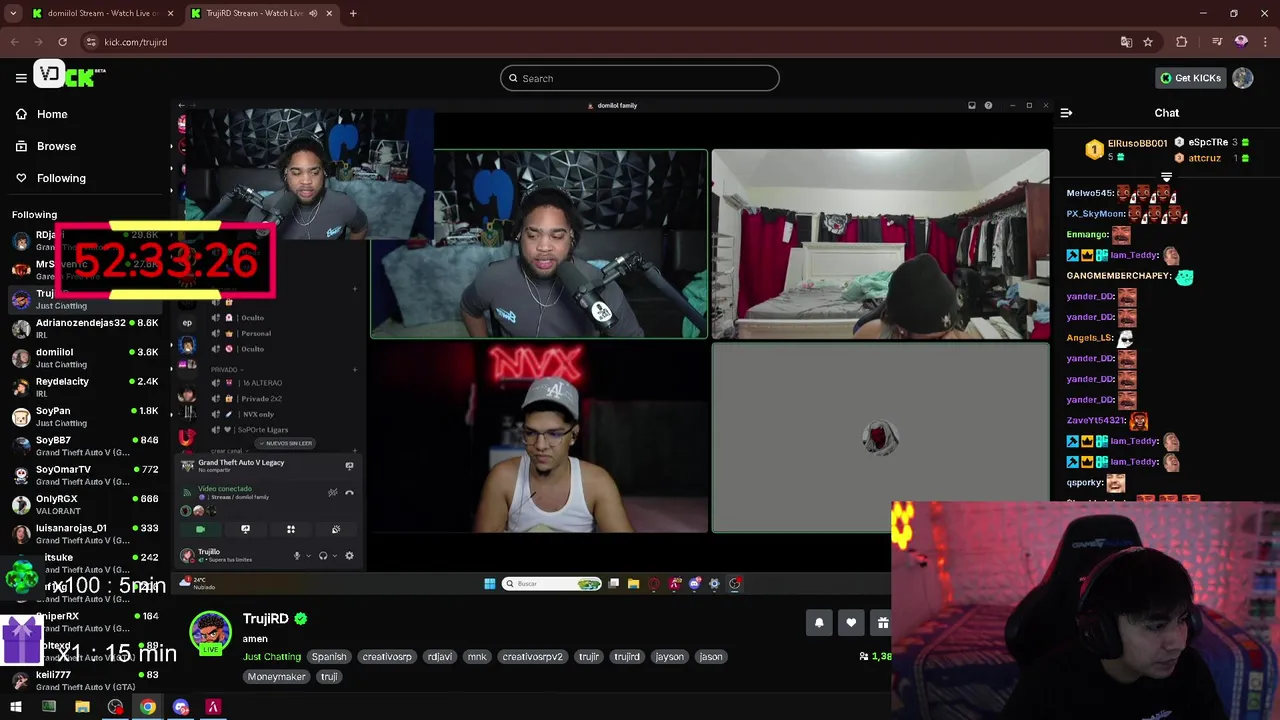This screenshot has height=720, width=1280.
Task: Open luisanarojas_01 channel in sidebar
Action: coord(85,533)
